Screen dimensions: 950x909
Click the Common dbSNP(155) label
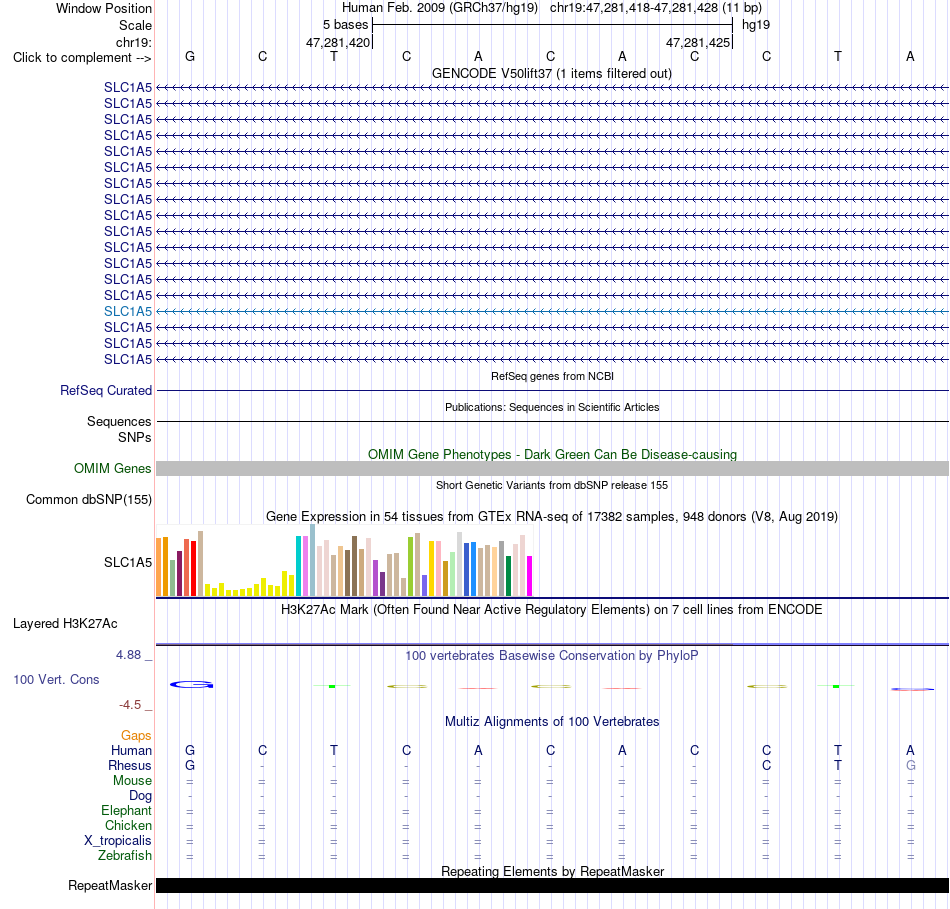88,499
